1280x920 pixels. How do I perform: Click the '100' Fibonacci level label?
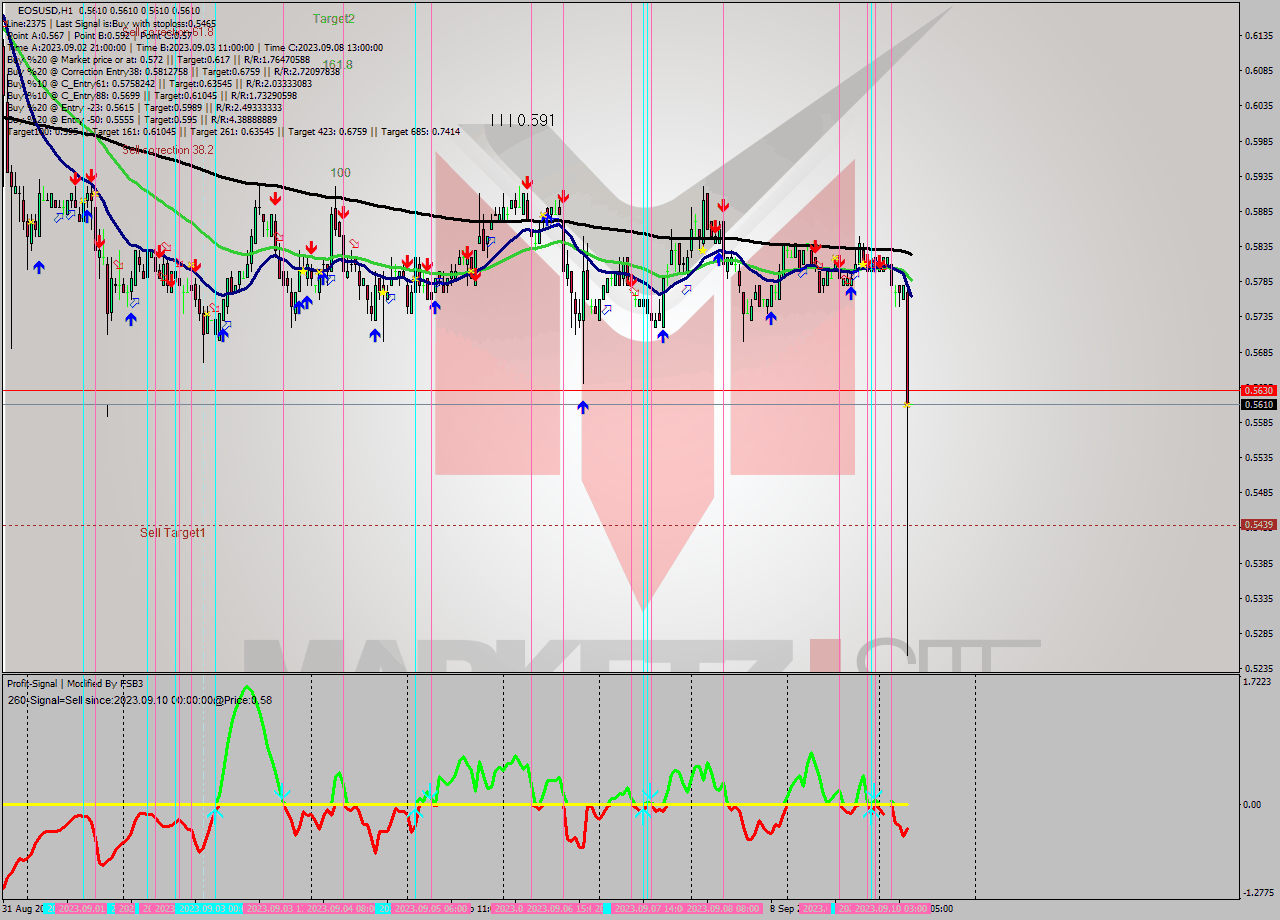(x=340, y=173)
